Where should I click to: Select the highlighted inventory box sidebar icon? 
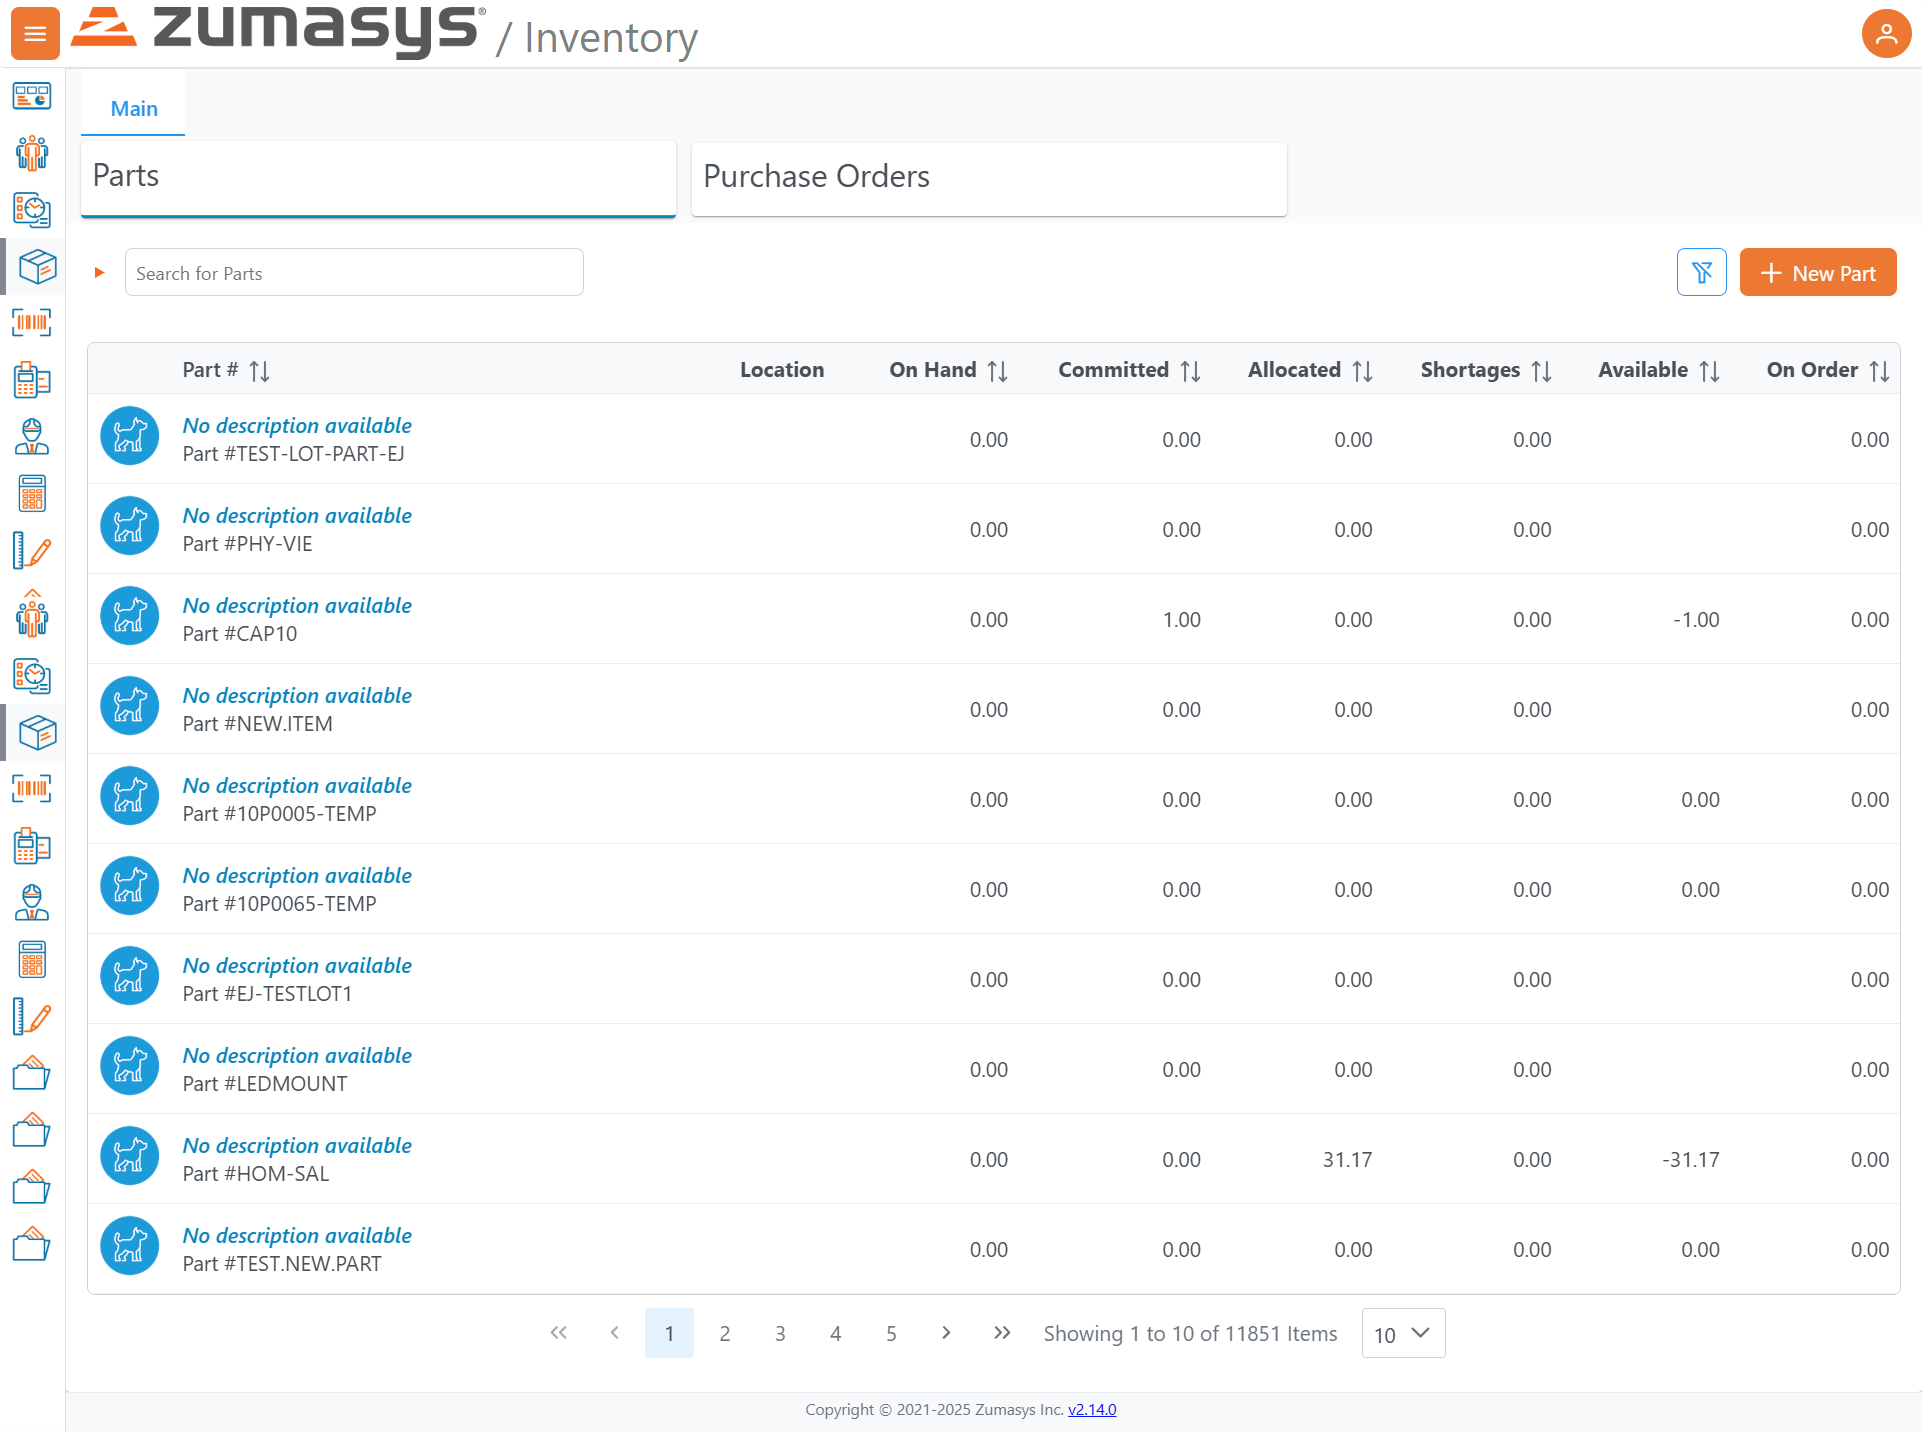pos(36,267)
